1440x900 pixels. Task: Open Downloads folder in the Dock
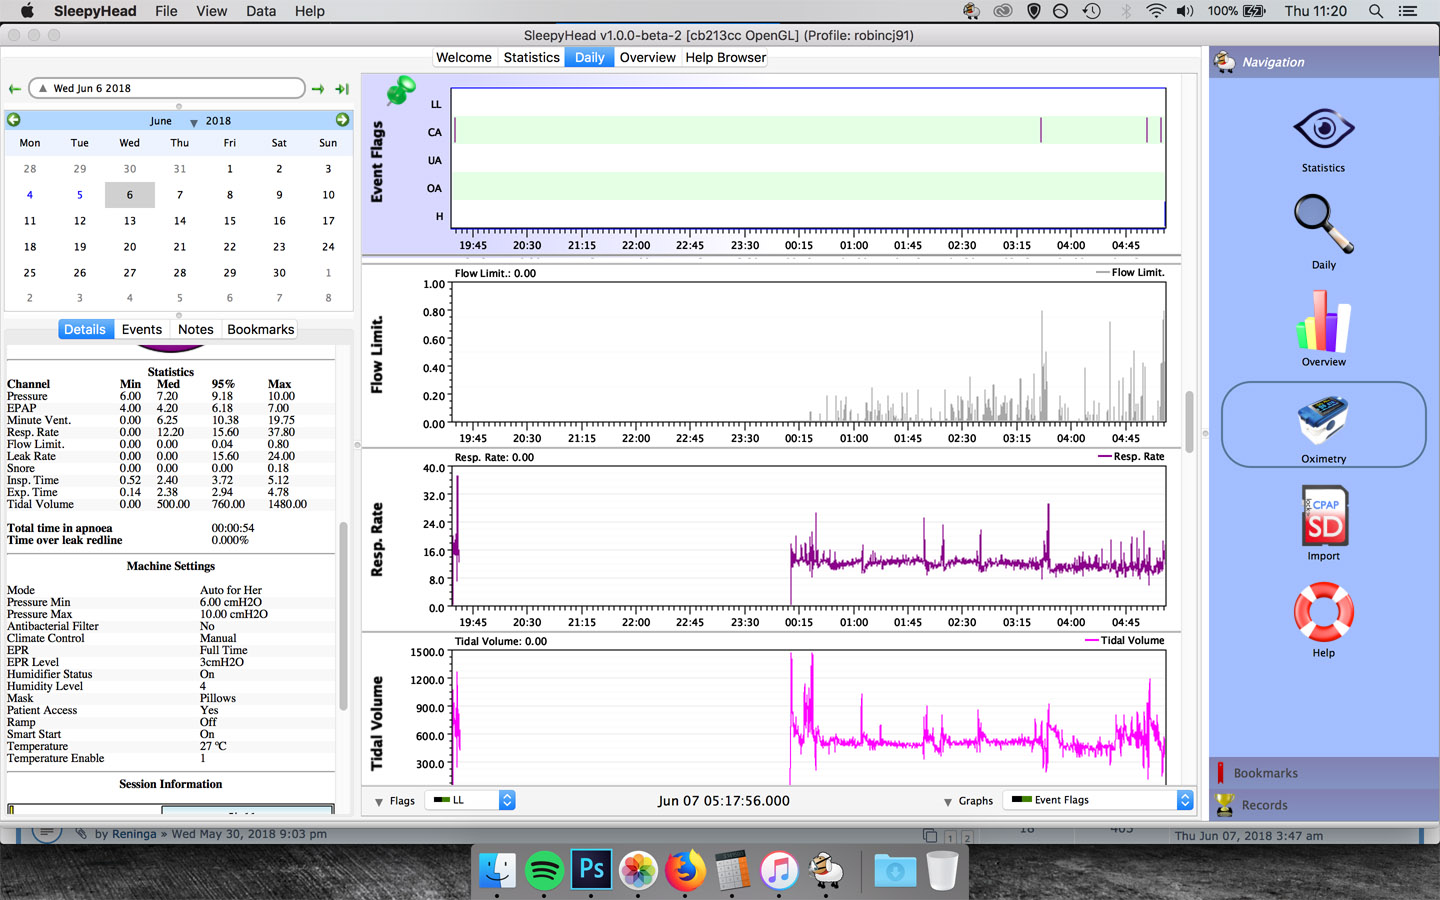click(895, 870)
